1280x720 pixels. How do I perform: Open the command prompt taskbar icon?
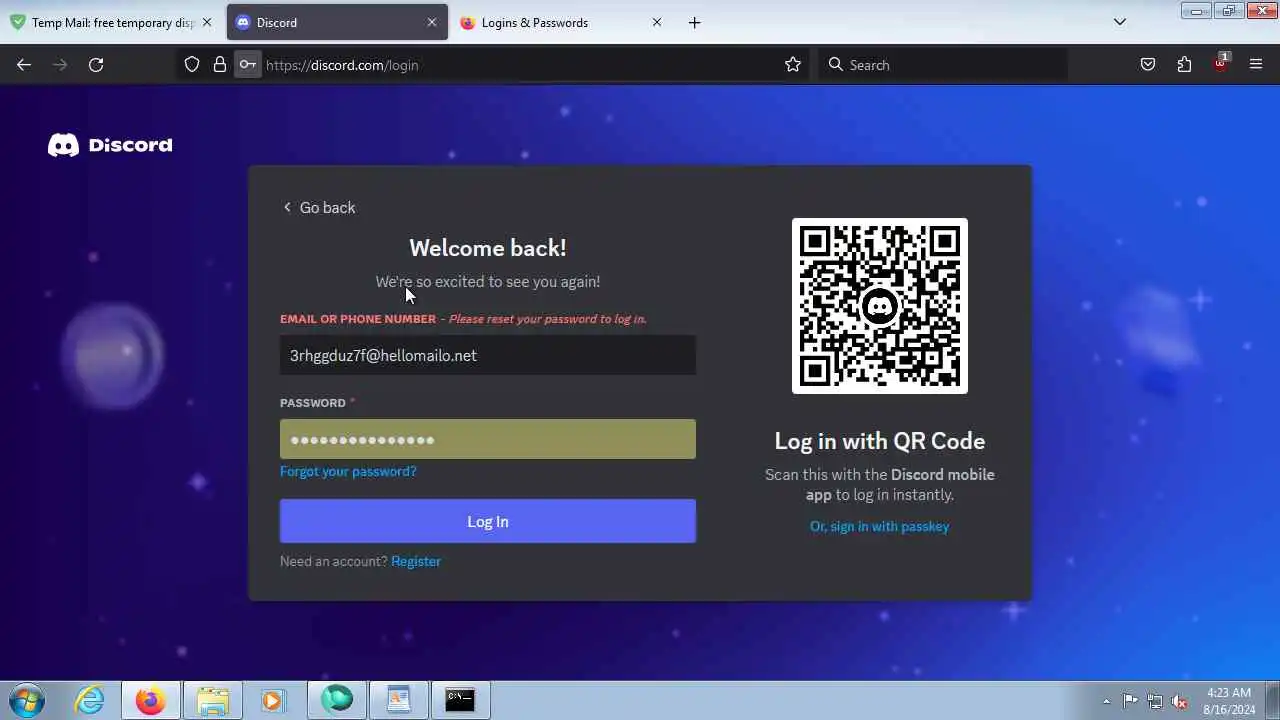coord(460,700)
